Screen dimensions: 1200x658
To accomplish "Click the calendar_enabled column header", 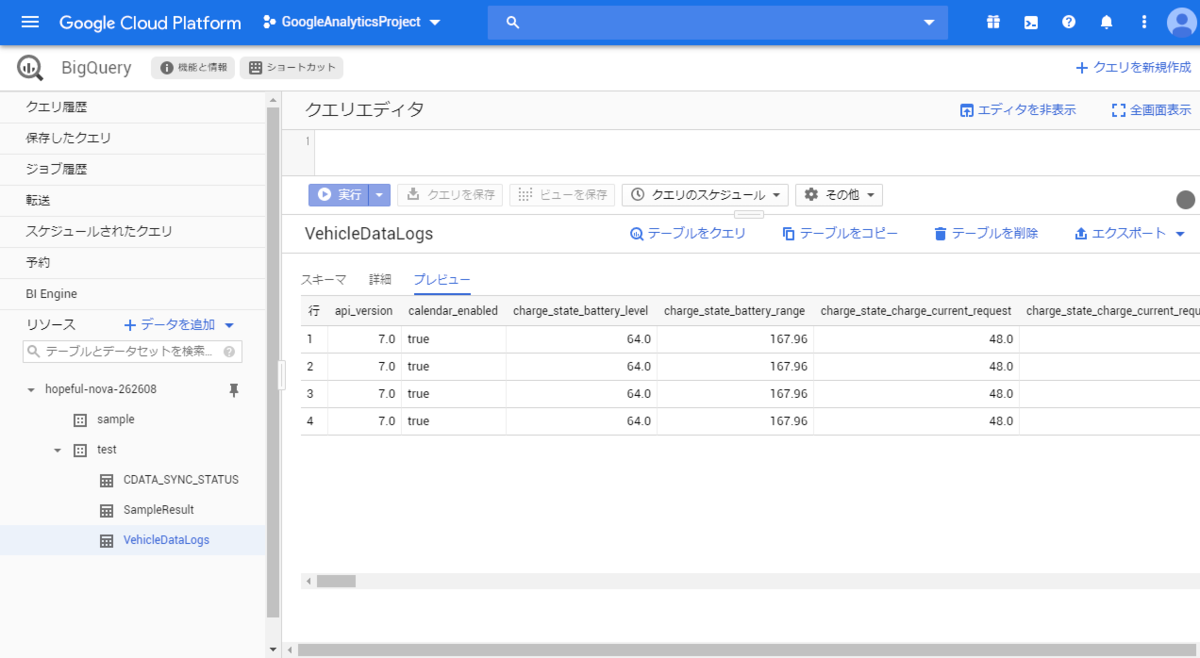I will [453, 311].
